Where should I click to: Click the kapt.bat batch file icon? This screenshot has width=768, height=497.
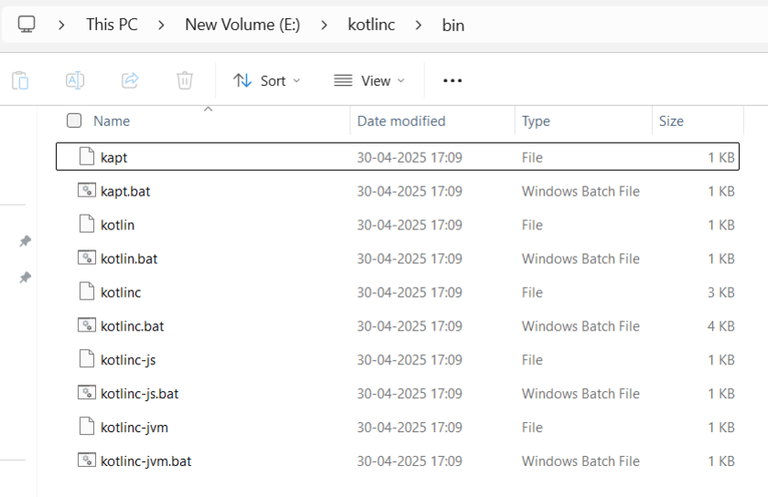click(x=86, y=191)
